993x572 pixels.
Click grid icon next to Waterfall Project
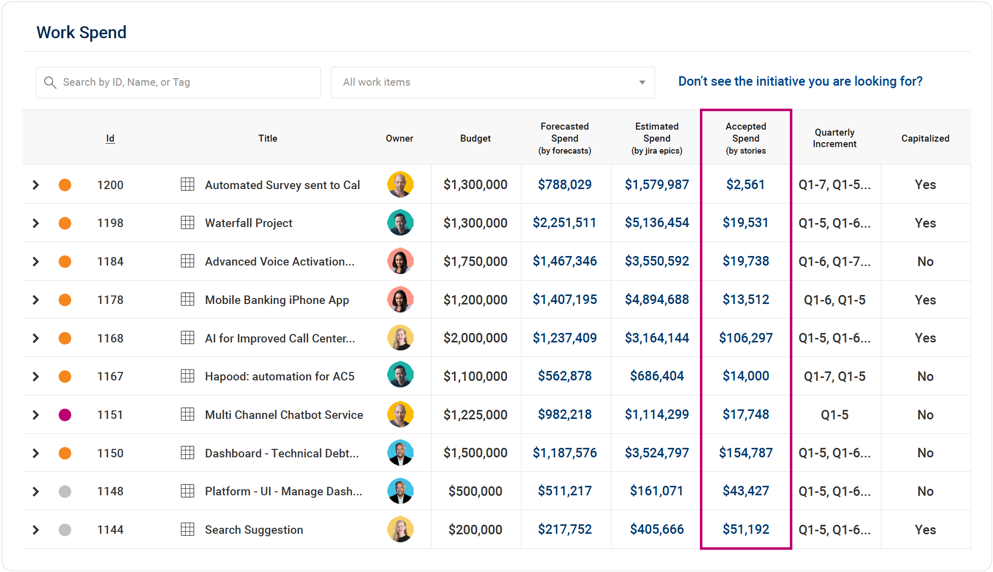187,223
